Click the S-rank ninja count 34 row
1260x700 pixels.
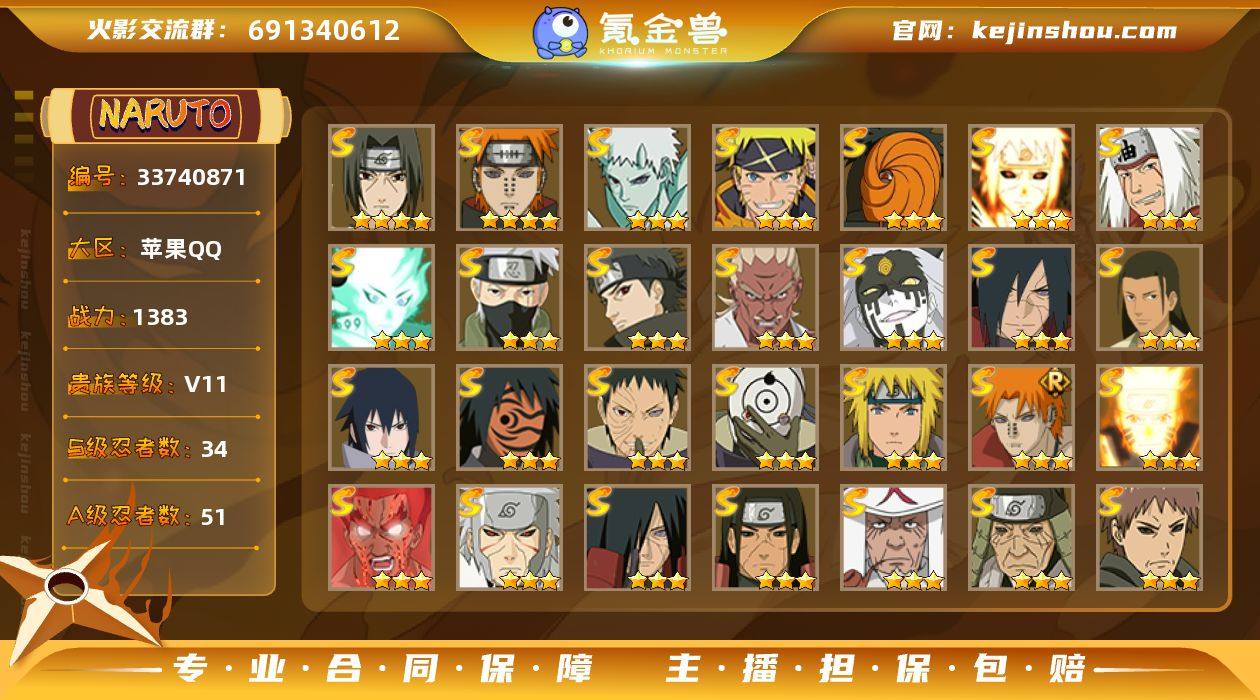(162, 448)
